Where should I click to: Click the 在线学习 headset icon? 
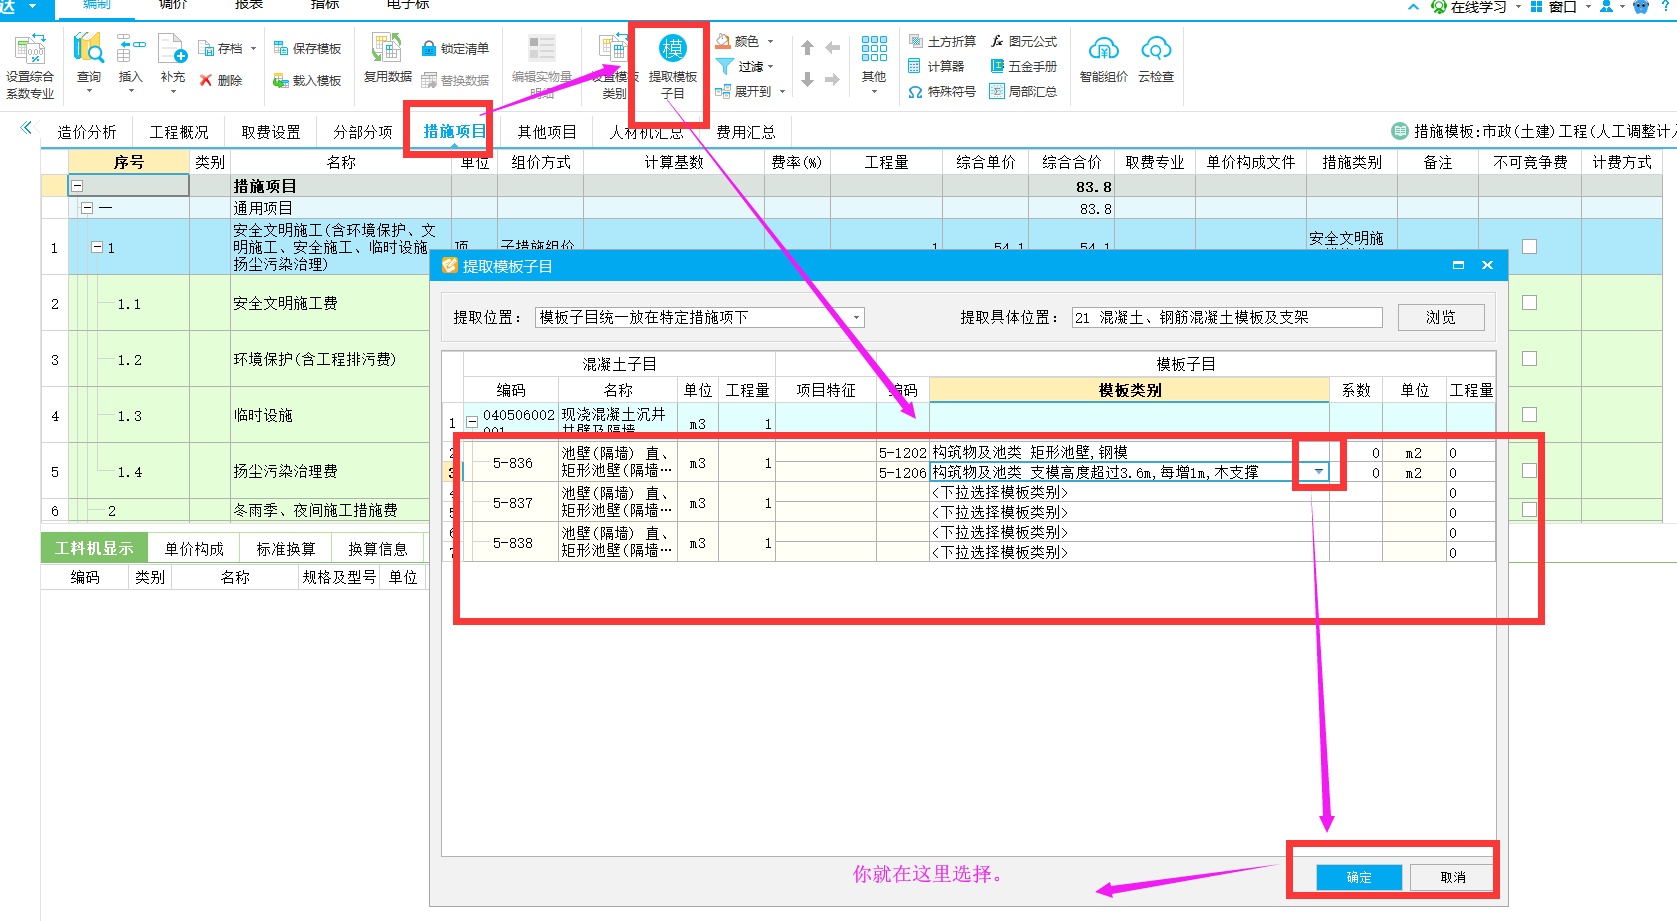point(1438,7)
